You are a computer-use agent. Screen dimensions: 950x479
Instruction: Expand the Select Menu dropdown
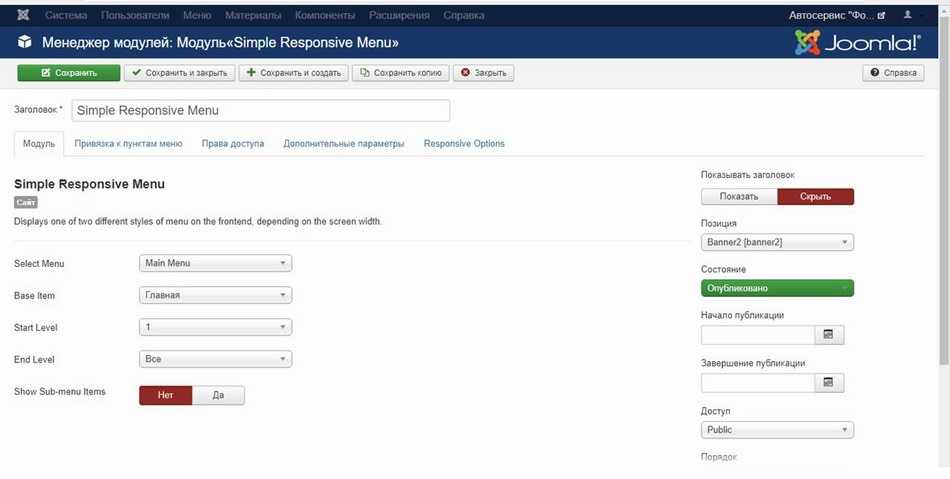coord(215,263)
